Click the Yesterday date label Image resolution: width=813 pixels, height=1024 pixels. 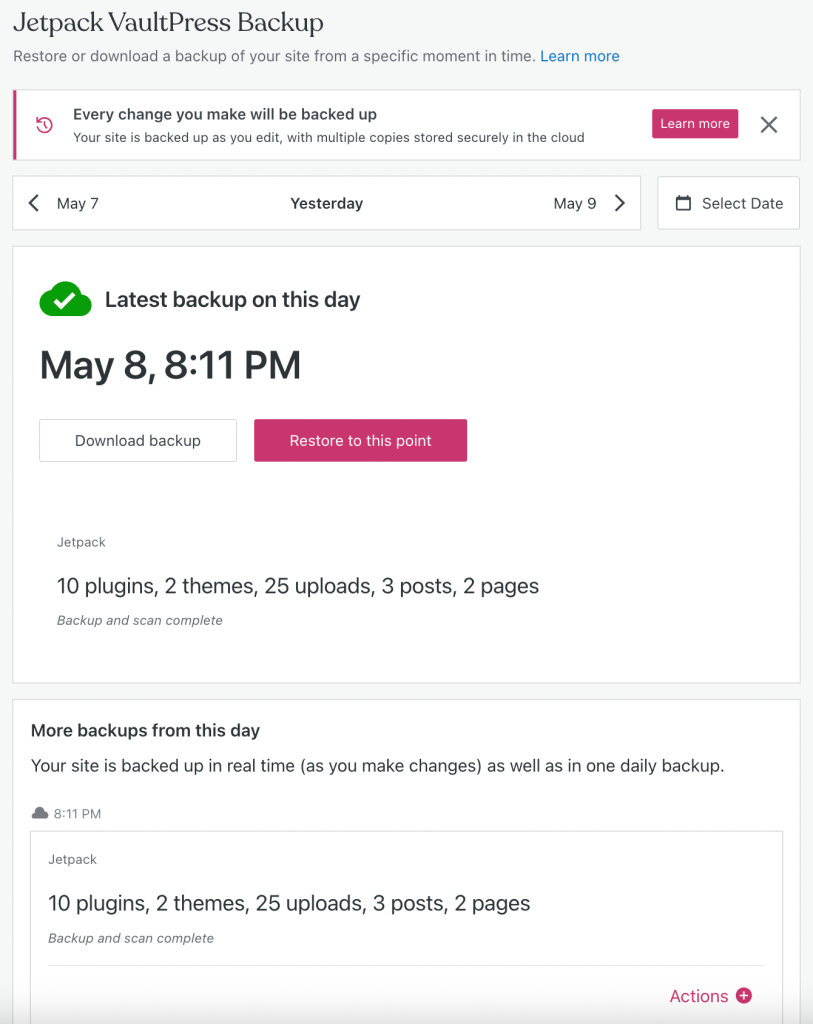(x=327, y=203)
